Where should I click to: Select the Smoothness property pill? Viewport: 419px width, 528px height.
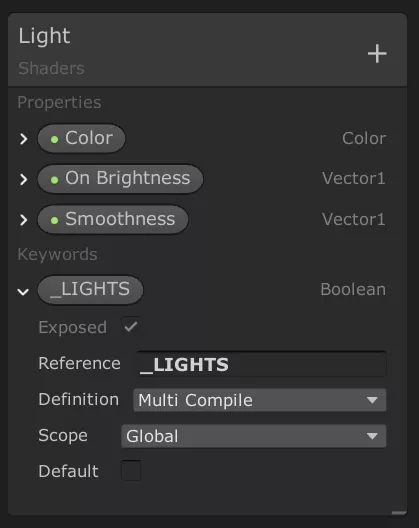(x=113, y=220)
